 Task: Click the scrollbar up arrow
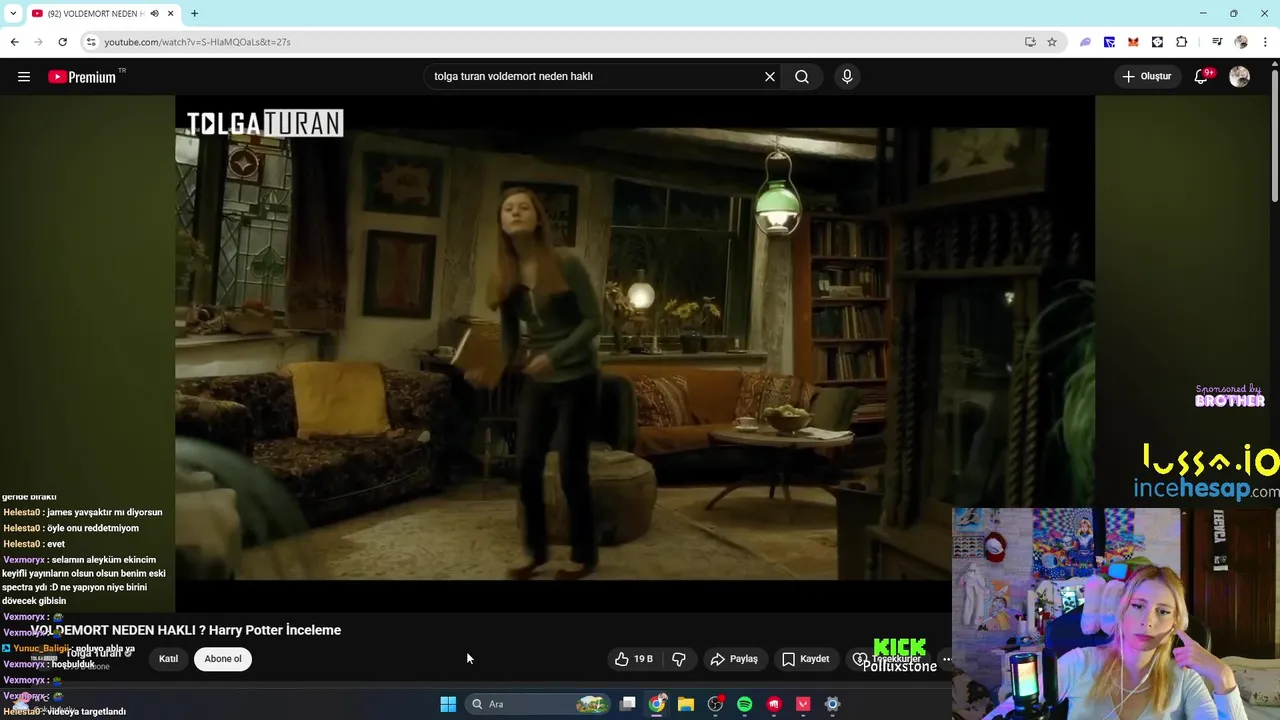point(1274,64)
